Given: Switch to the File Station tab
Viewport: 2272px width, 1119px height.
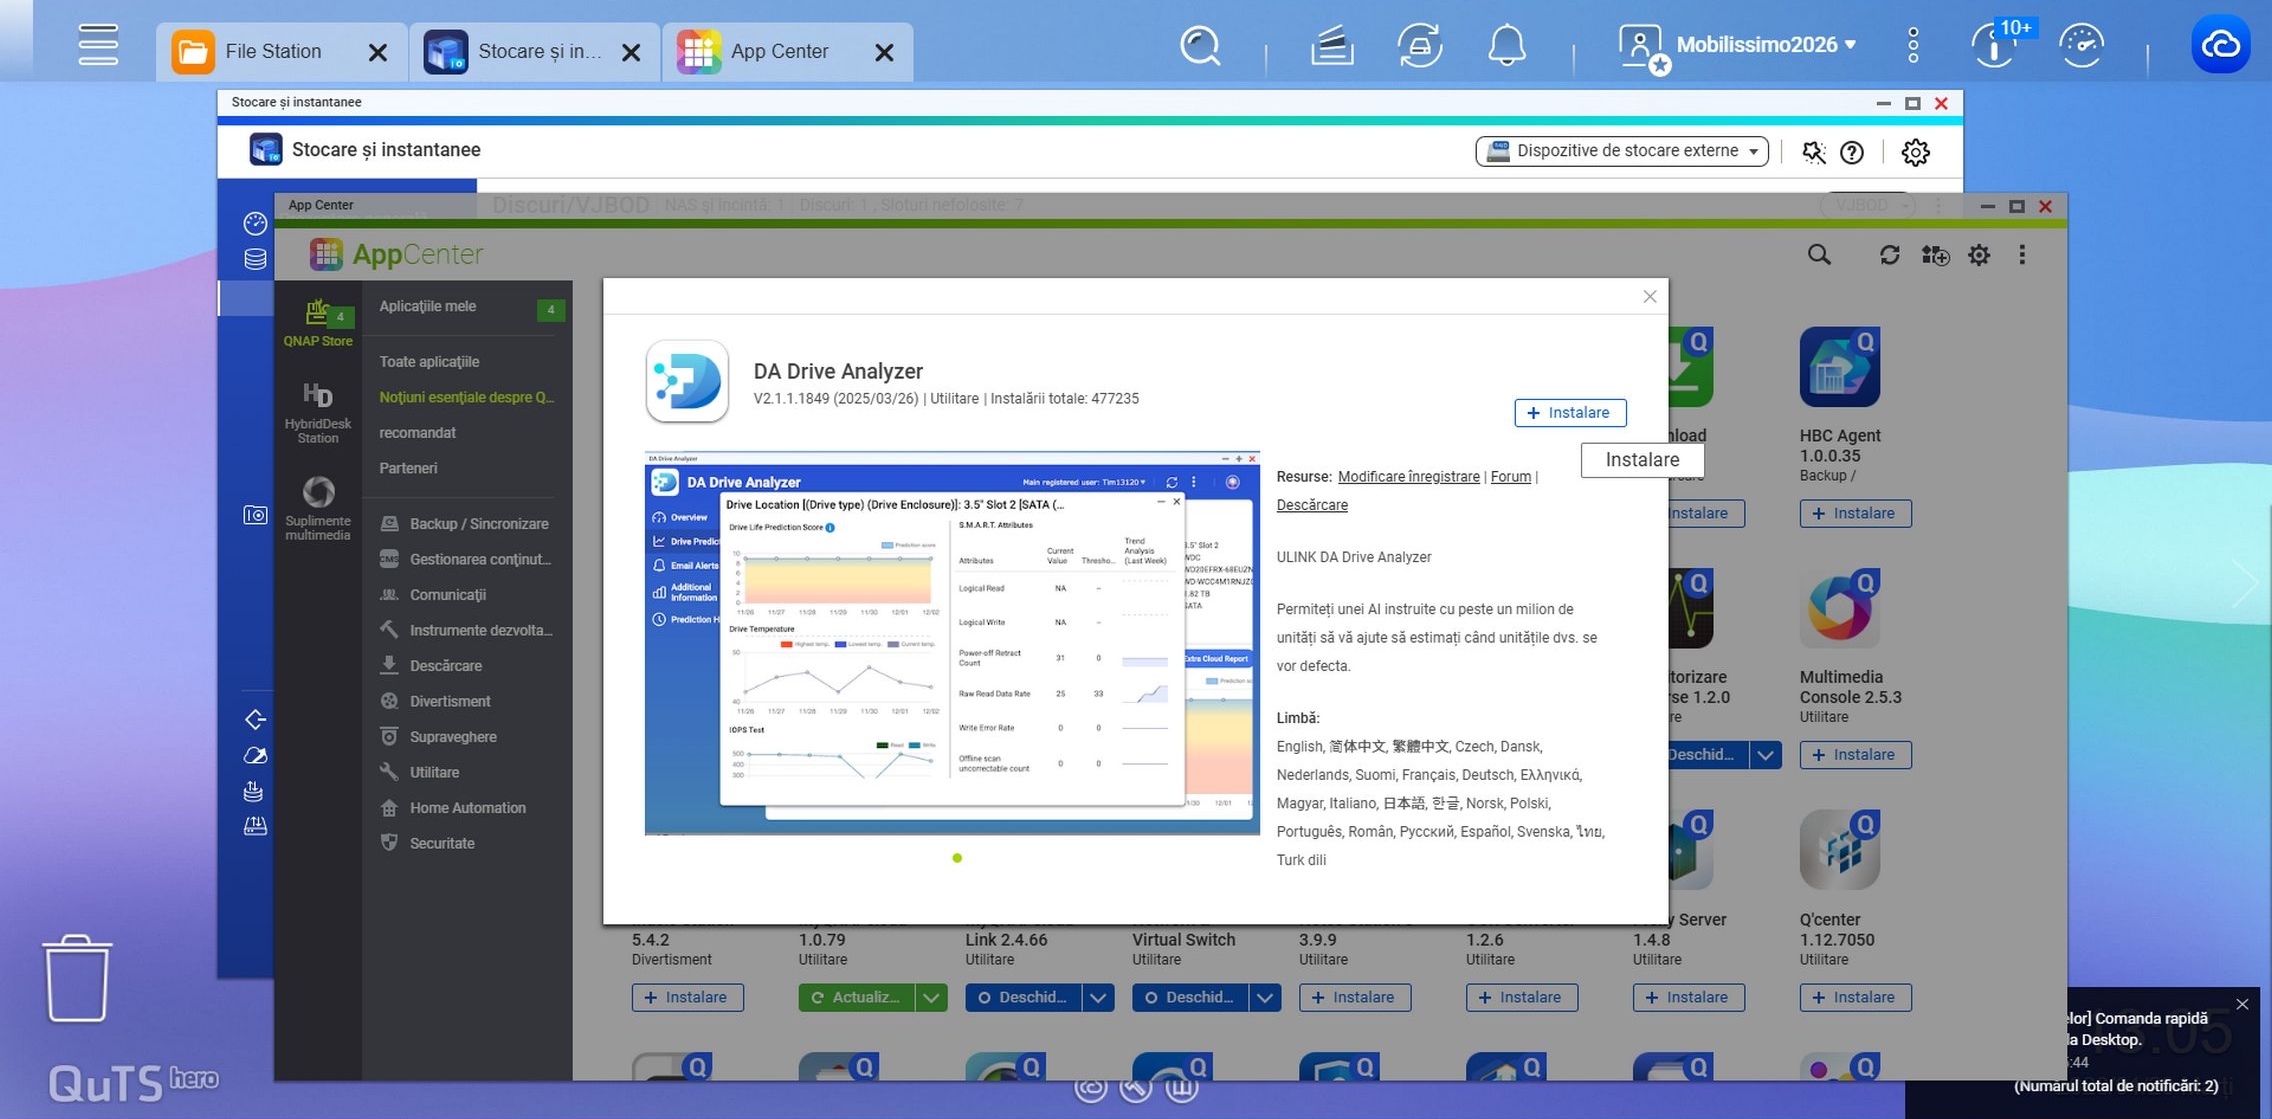Looking at the screenshot, I should 272,51.
